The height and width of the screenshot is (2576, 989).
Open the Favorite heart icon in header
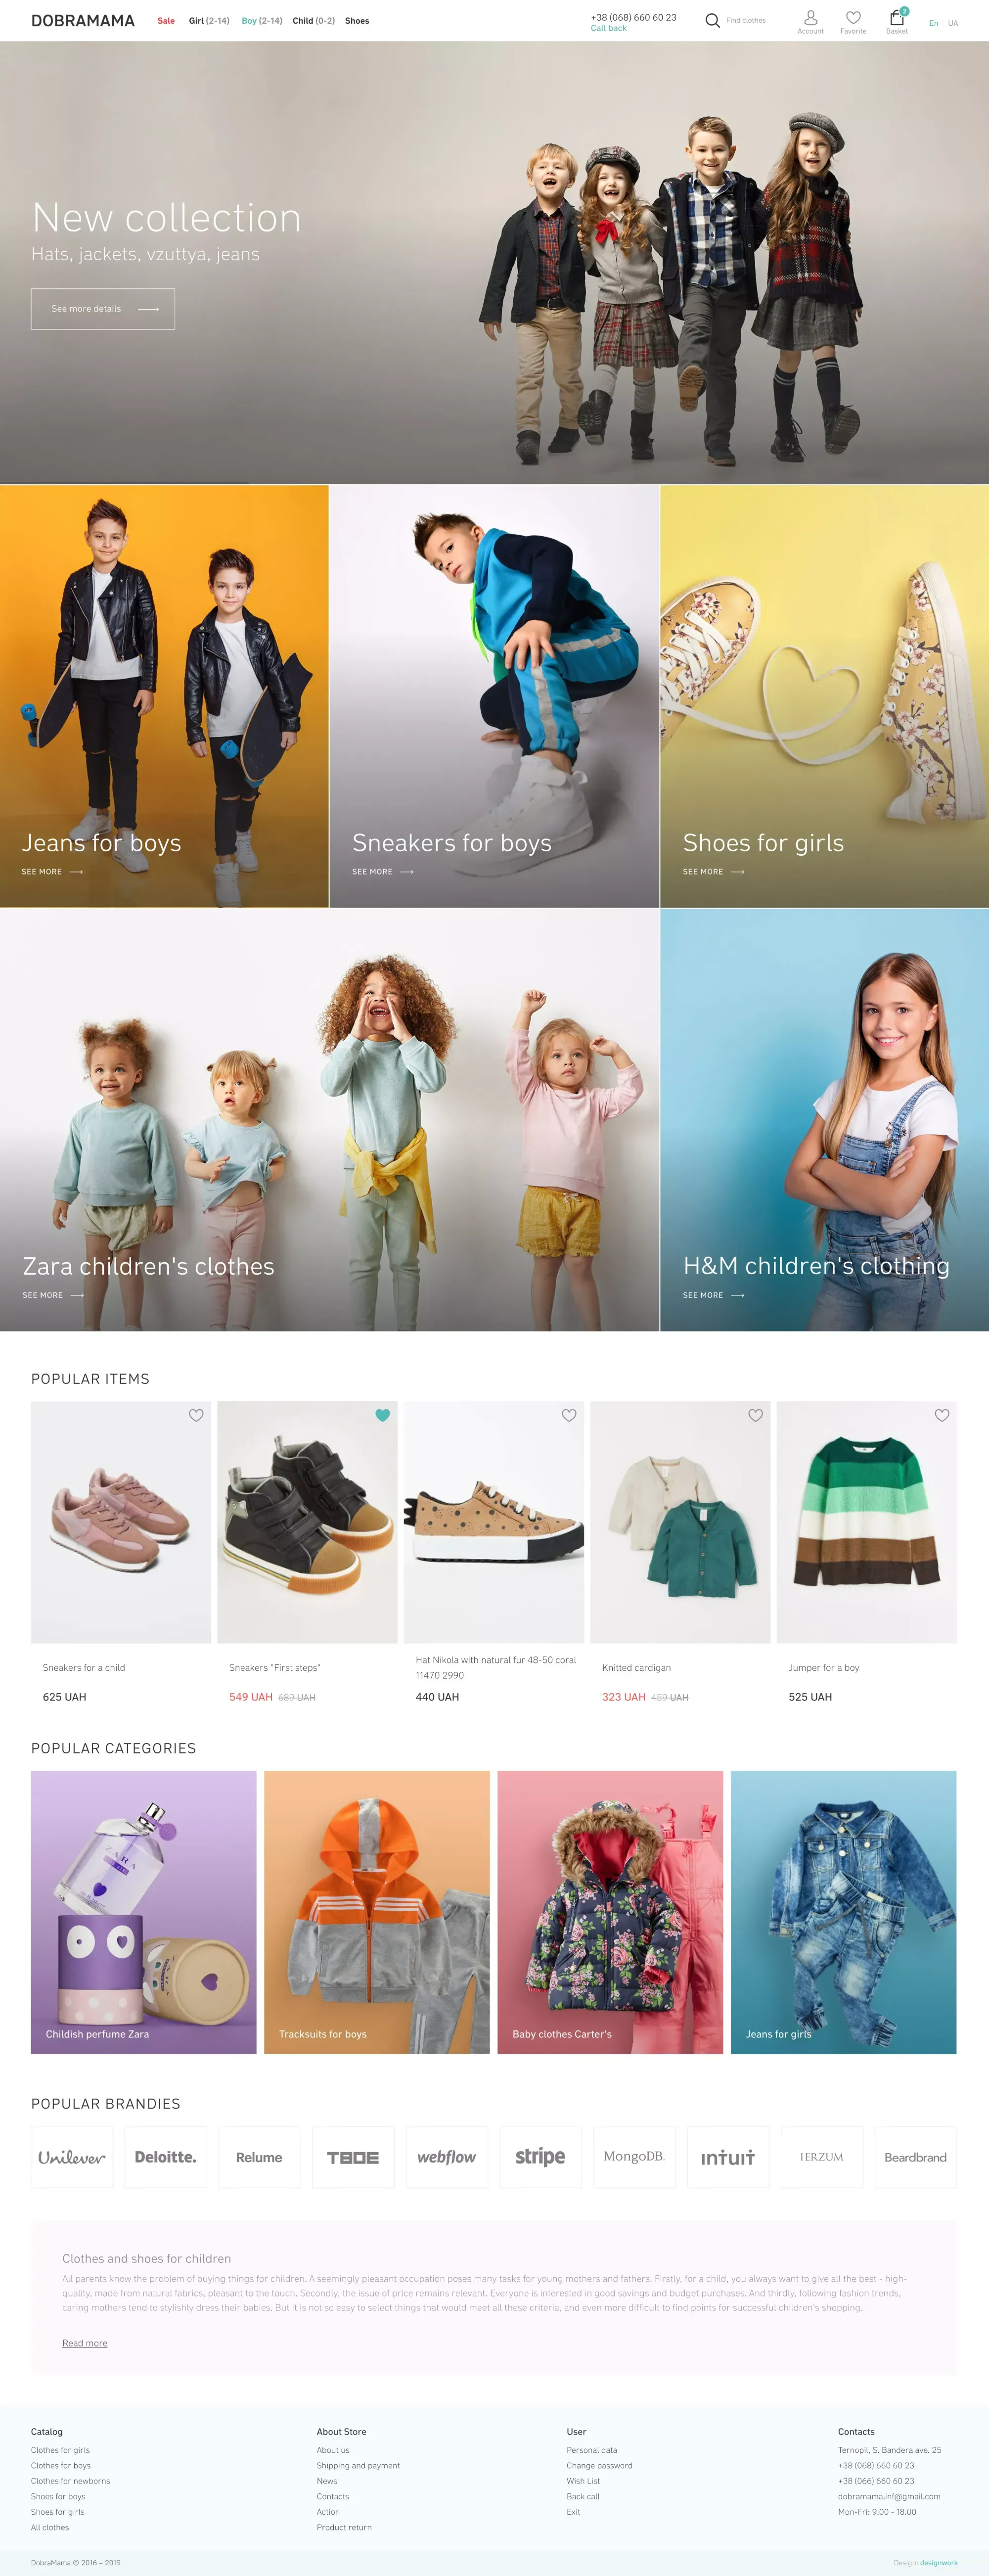(x=853, y=17)
